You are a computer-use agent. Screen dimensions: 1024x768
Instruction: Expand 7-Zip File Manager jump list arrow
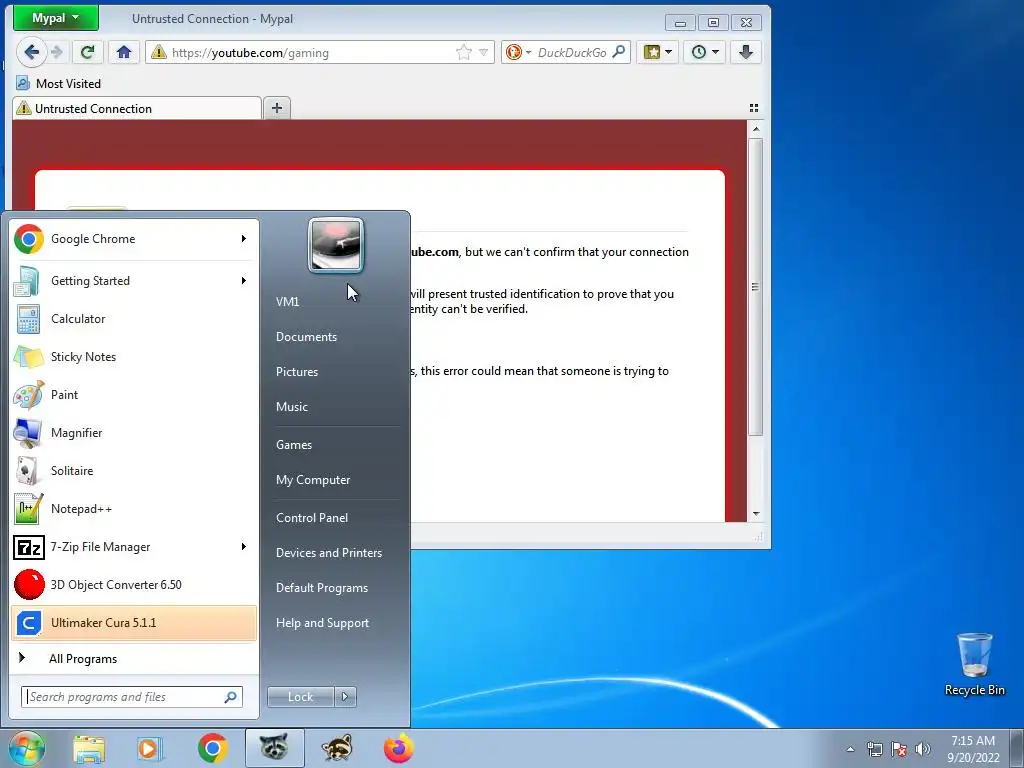244,547
